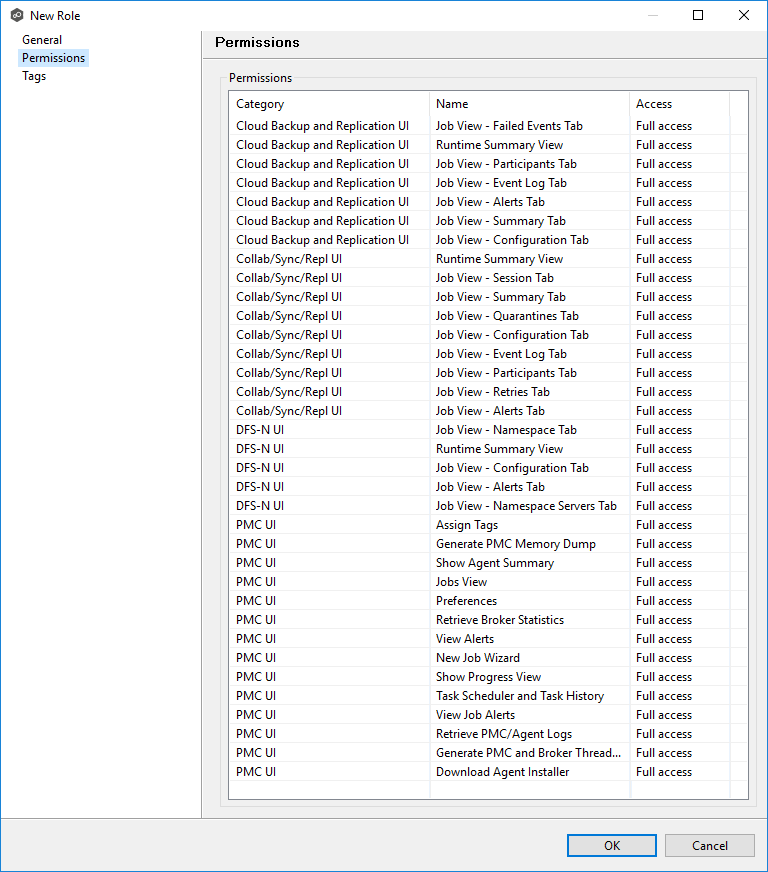Click Access cell for Preferences row

[664, 601]
